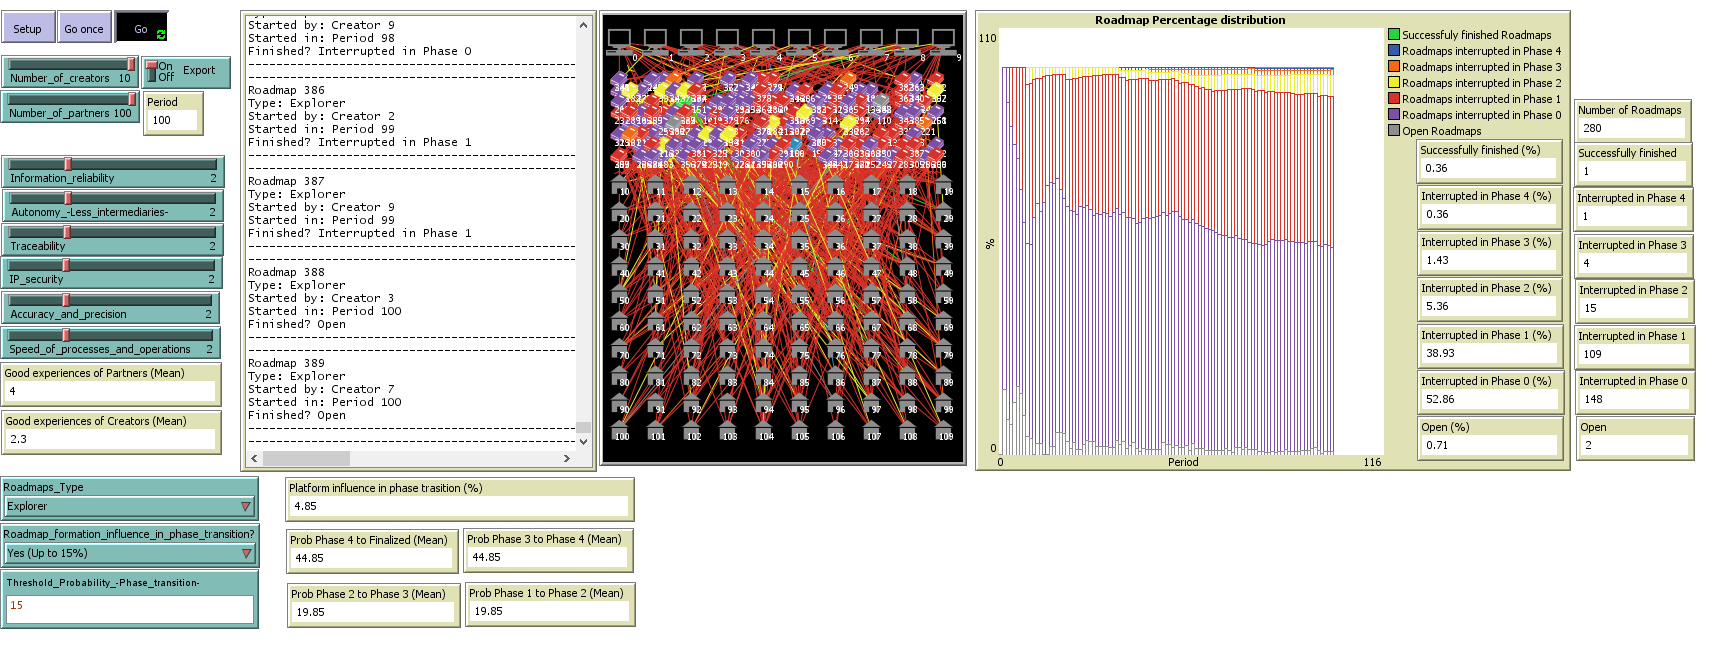This screenshot has height=649, width=1713.
Task: Click partner house icon number 109
Action: coord(943,430)
